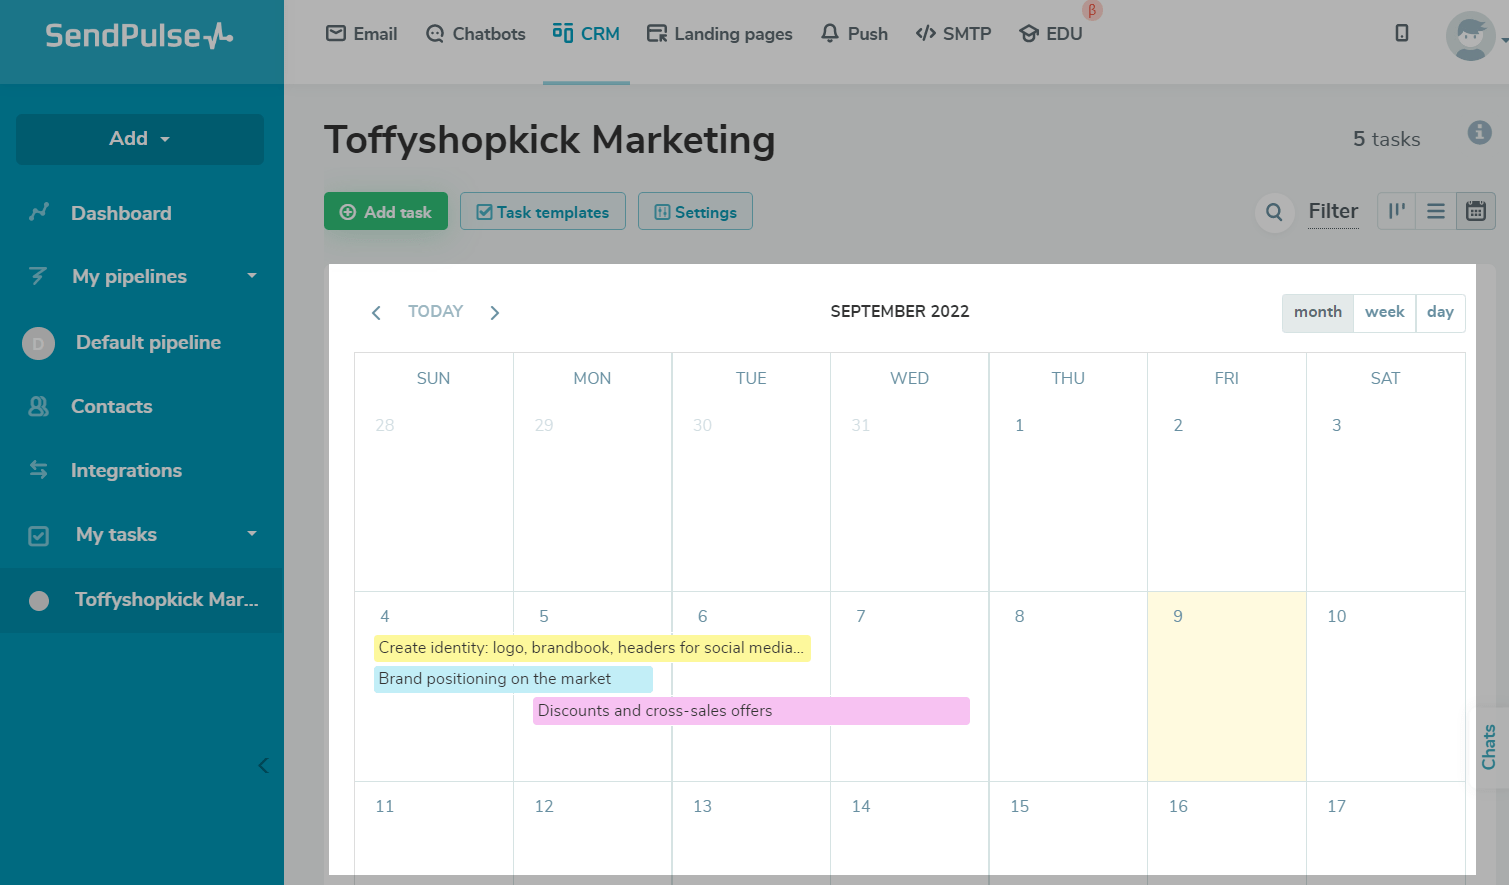
Task: Open the Filter link
Action: pyautogui.click(x=1333, y=211)
